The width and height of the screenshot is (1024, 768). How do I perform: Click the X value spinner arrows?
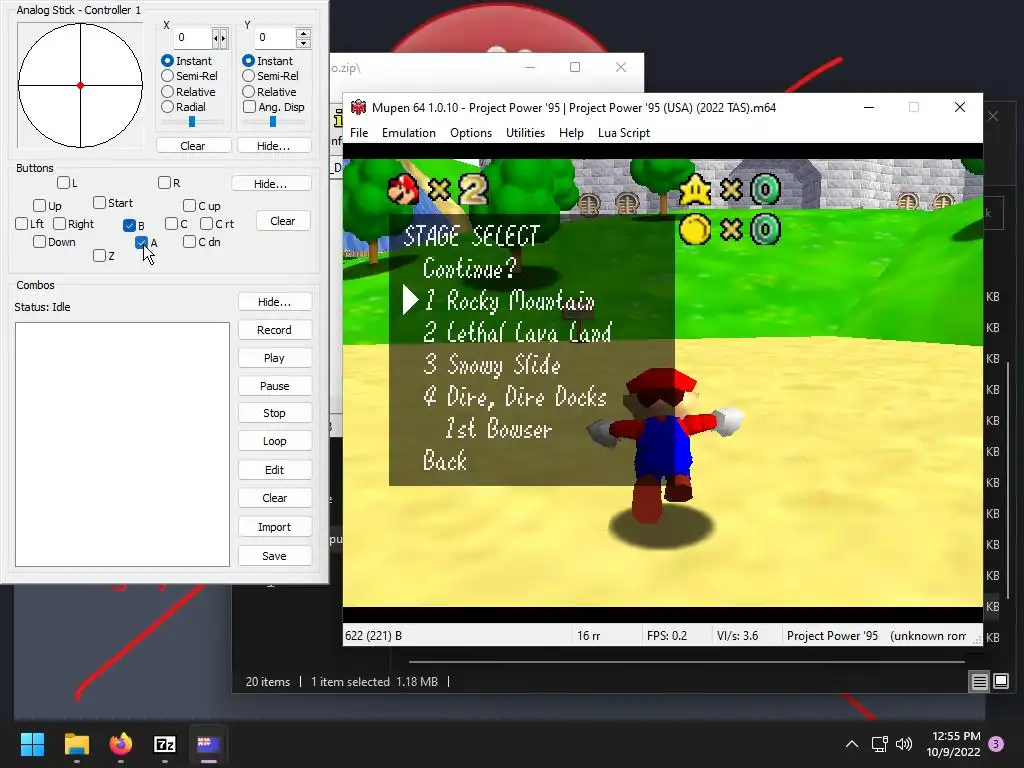[x=220, y=38]
